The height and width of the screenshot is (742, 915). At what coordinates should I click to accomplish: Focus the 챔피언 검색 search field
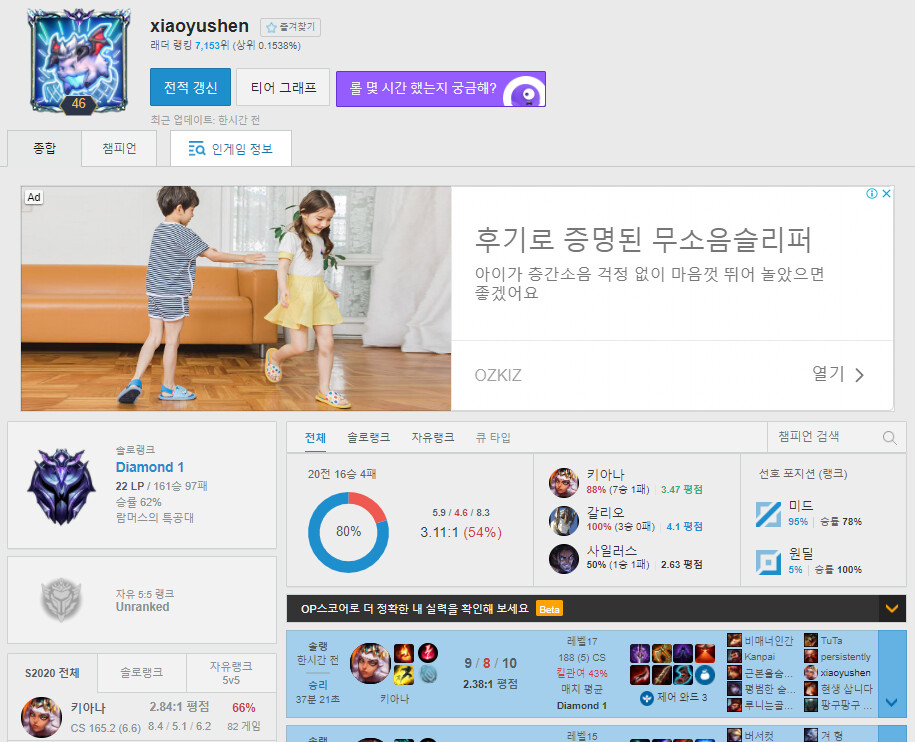[x=826, y=436]
